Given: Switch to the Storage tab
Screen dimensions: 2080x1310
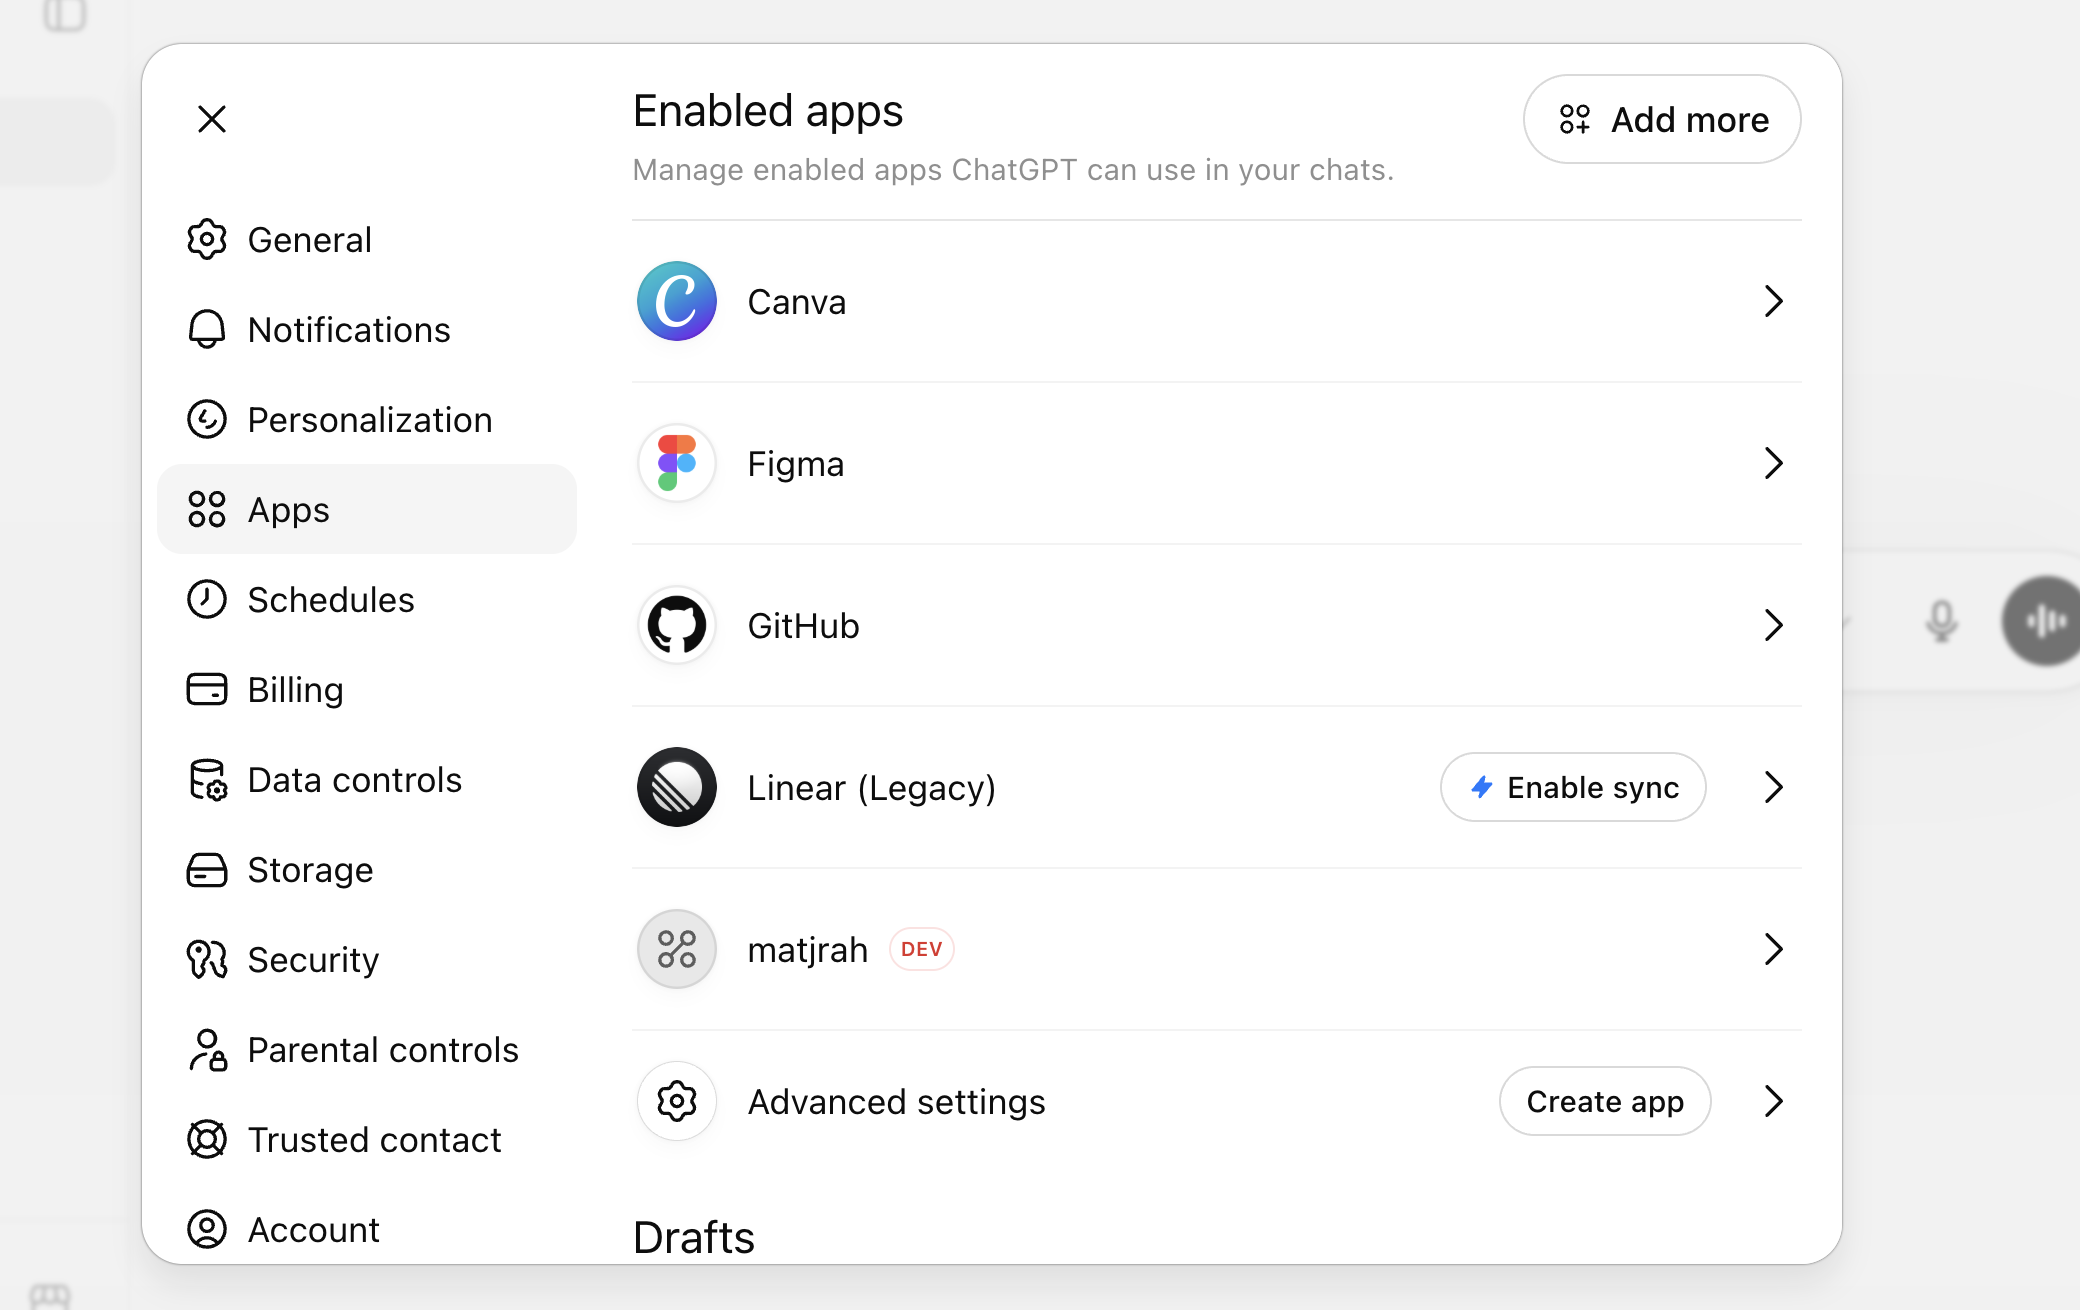Looking at the screenshot, I should tap(367, 869).
